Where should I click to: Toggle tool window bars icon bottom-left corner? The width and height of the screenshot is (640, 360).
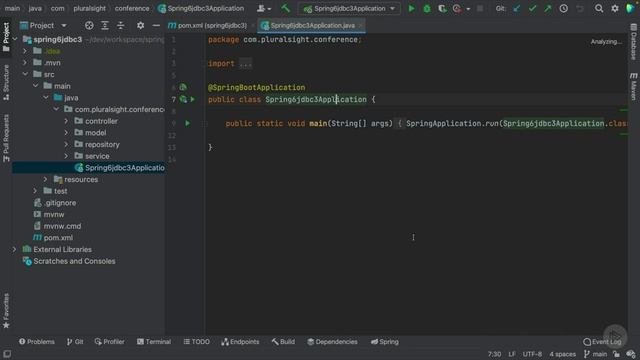(7, 354)
